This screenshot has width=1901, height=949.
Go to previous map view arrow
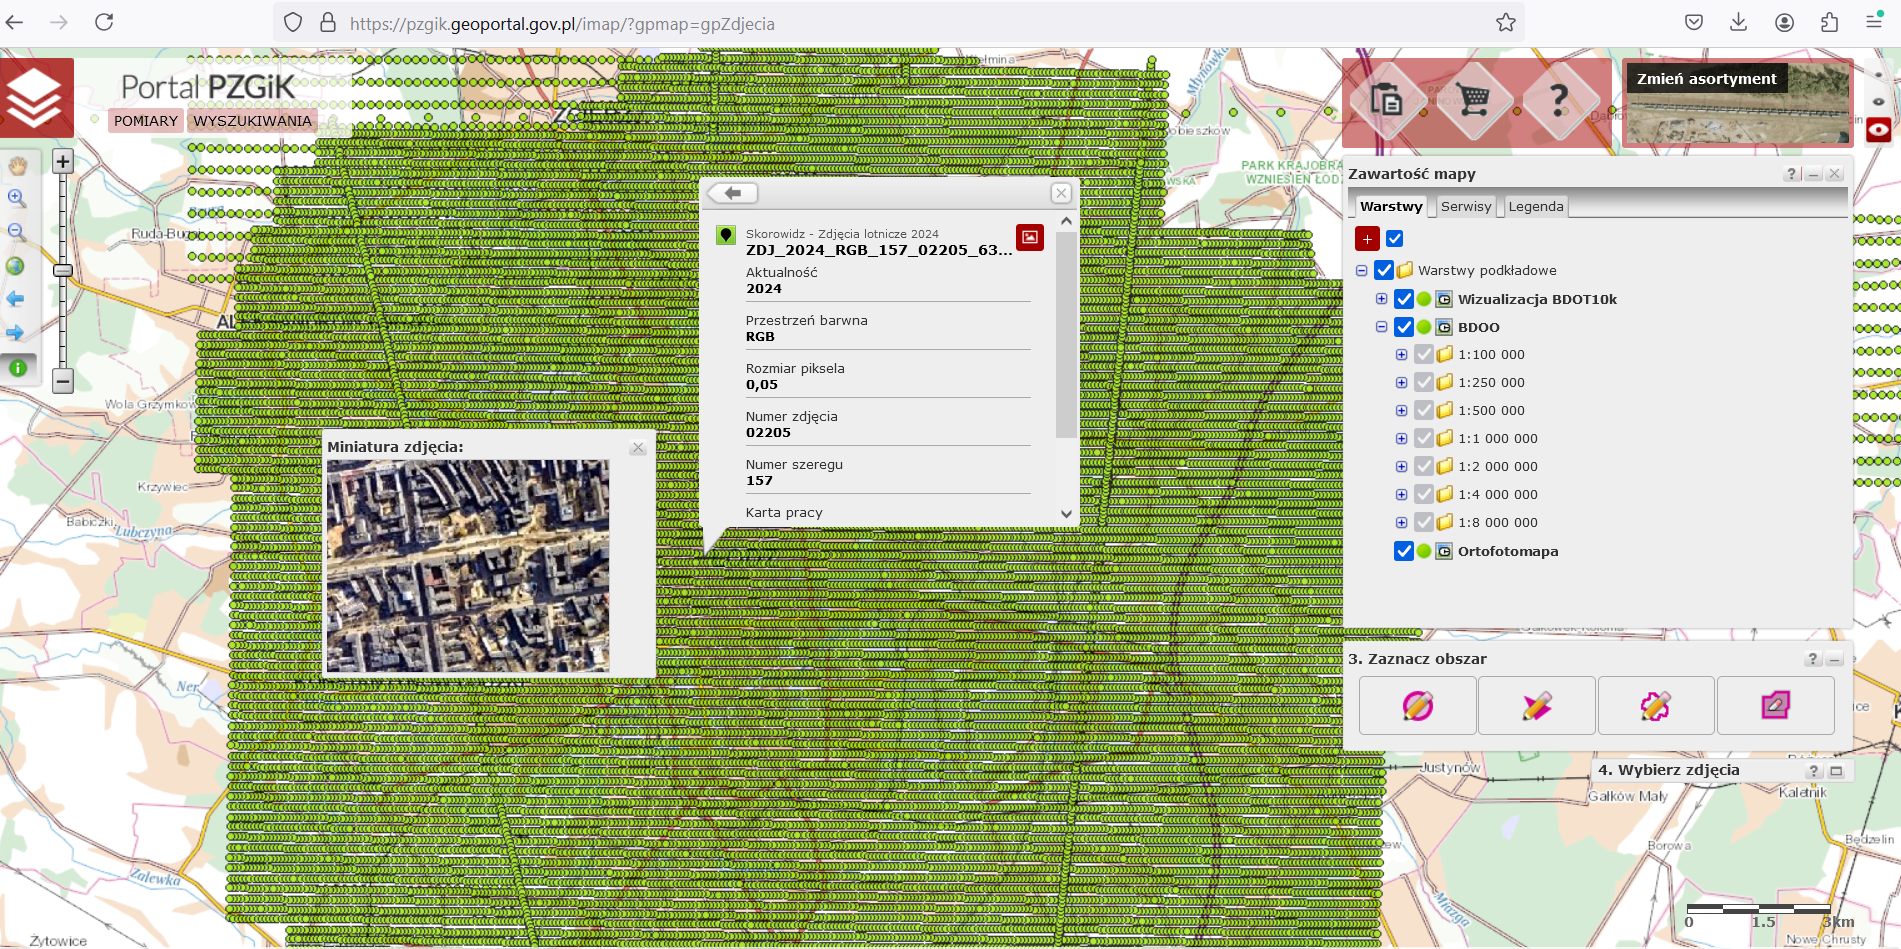[x=16, y=299]
